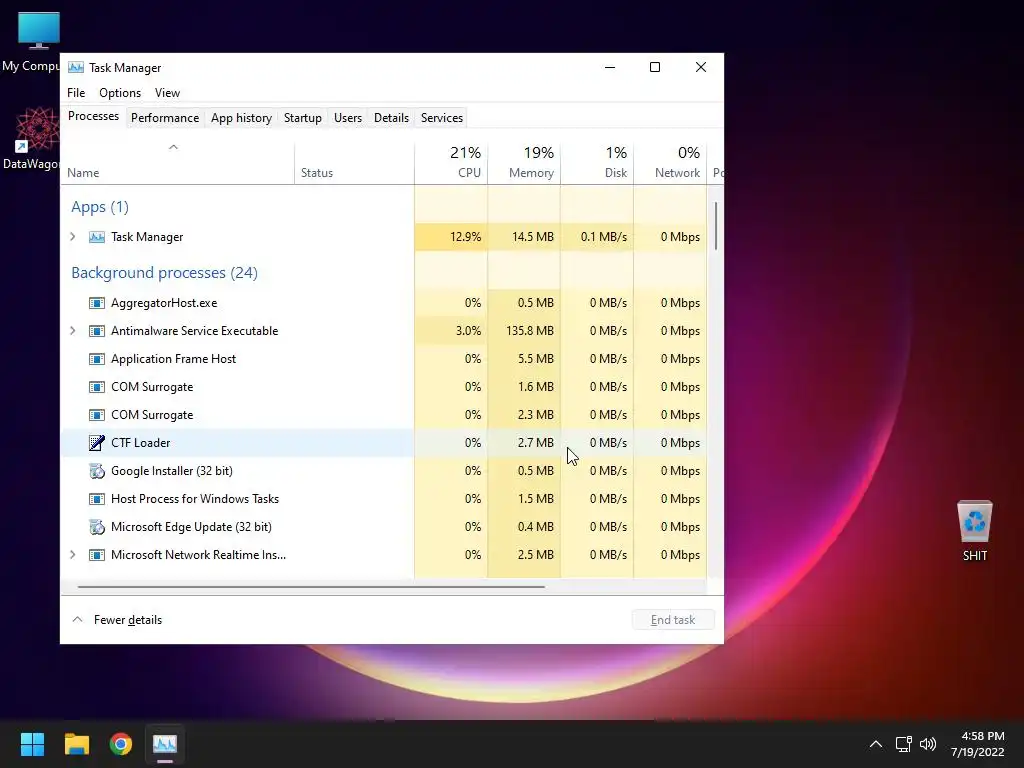Image resolution: width=1024 pixels, height=768 pixels.
Task: Collapse to Fewer details view
Action: 118,620
